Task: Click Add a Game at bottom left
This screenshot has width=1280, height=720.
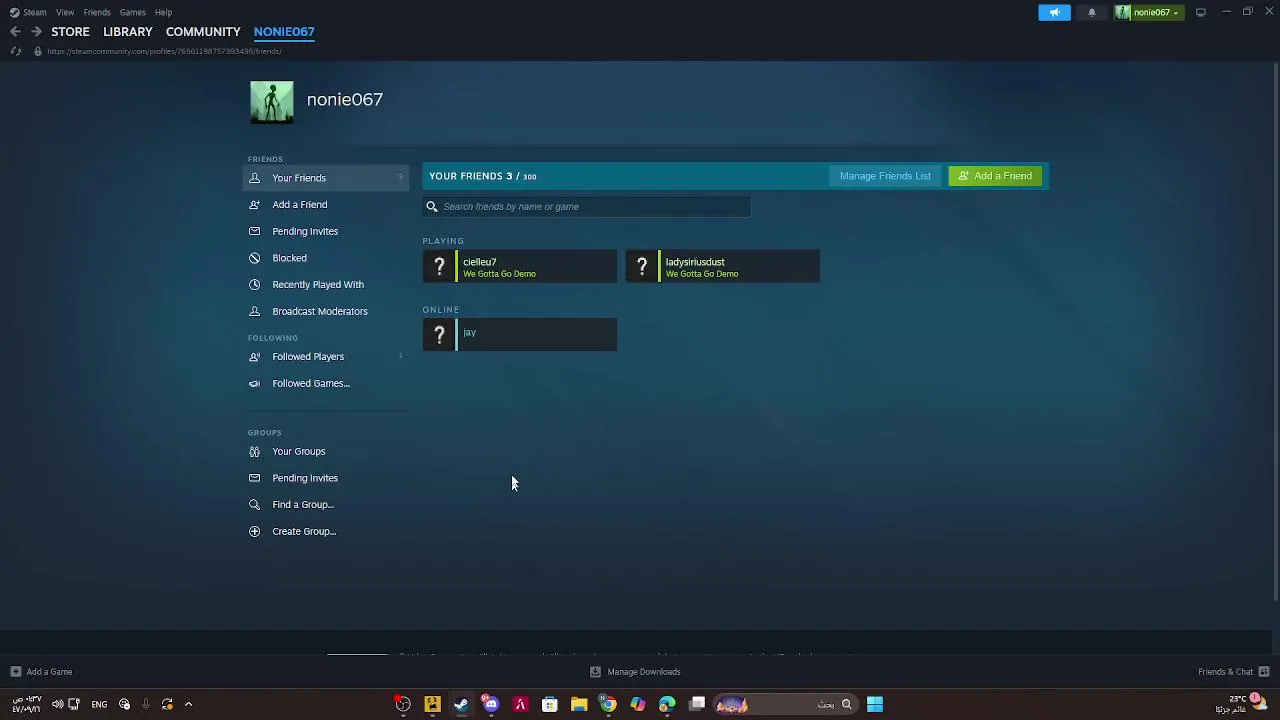Action: click(x=41, y=672)
